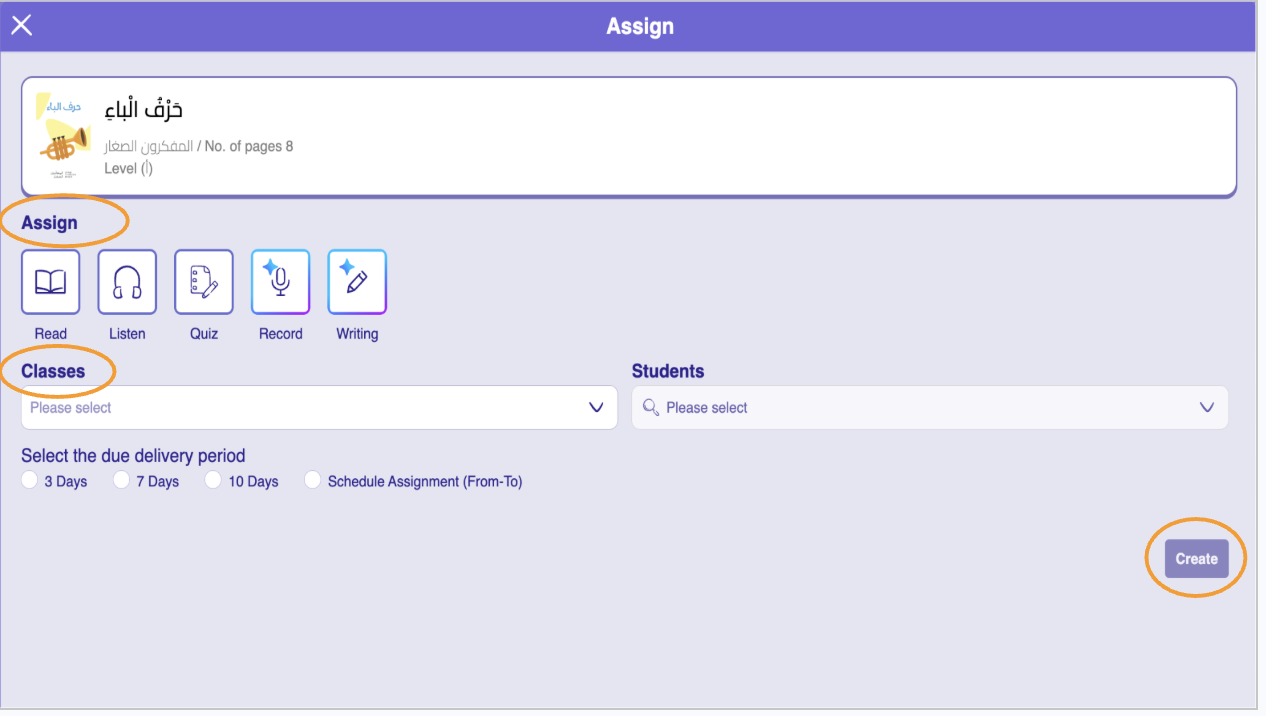1266x716 pixels.
Task: Select the Read assignment type icon
Action: tap(51, 282)
